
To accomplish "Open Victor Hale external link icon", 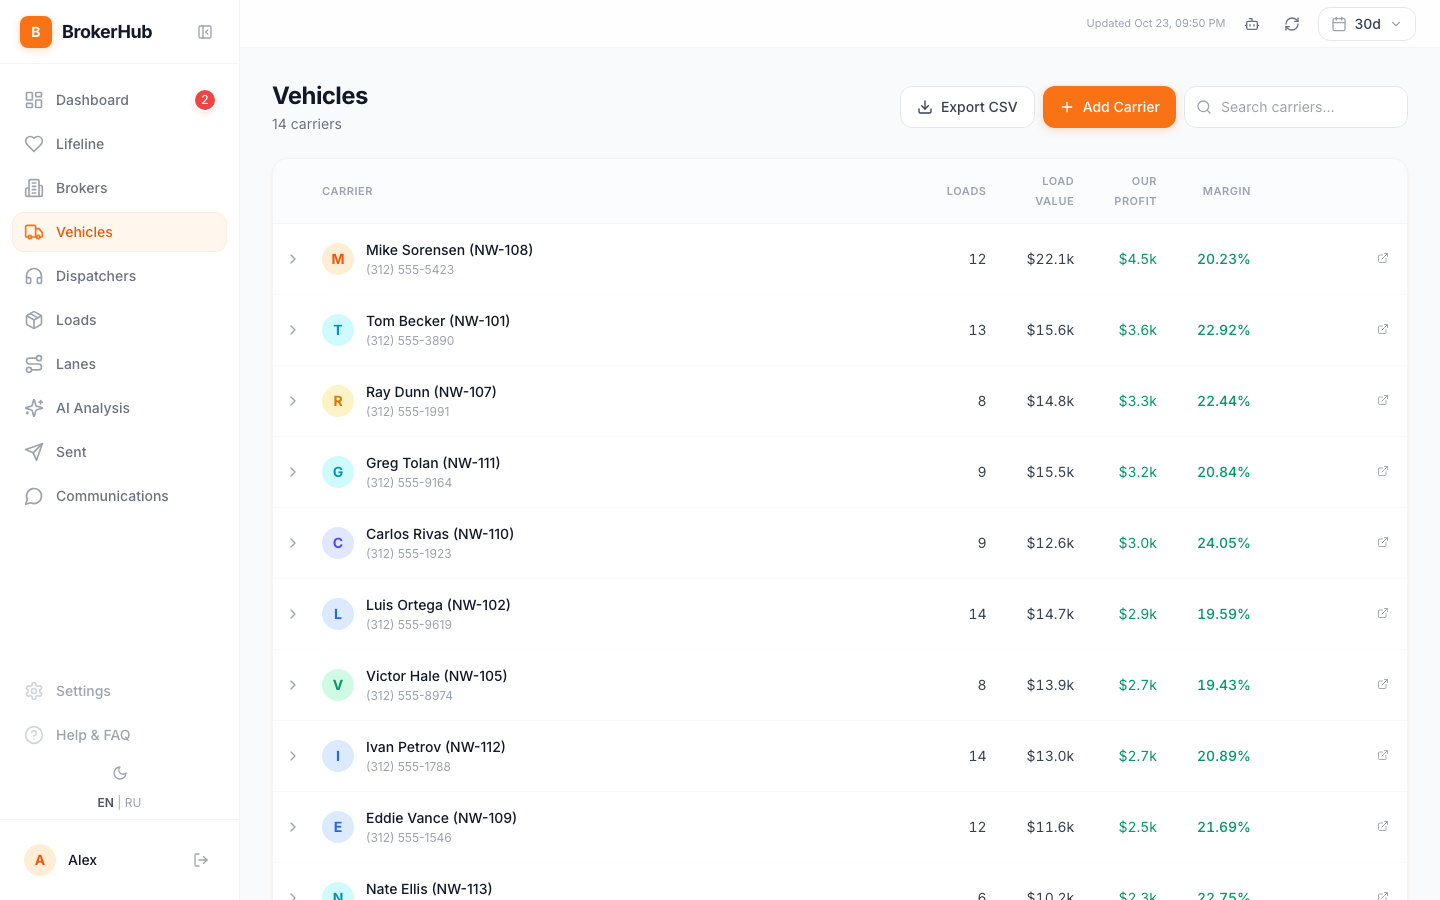I will pos(1383,685).
